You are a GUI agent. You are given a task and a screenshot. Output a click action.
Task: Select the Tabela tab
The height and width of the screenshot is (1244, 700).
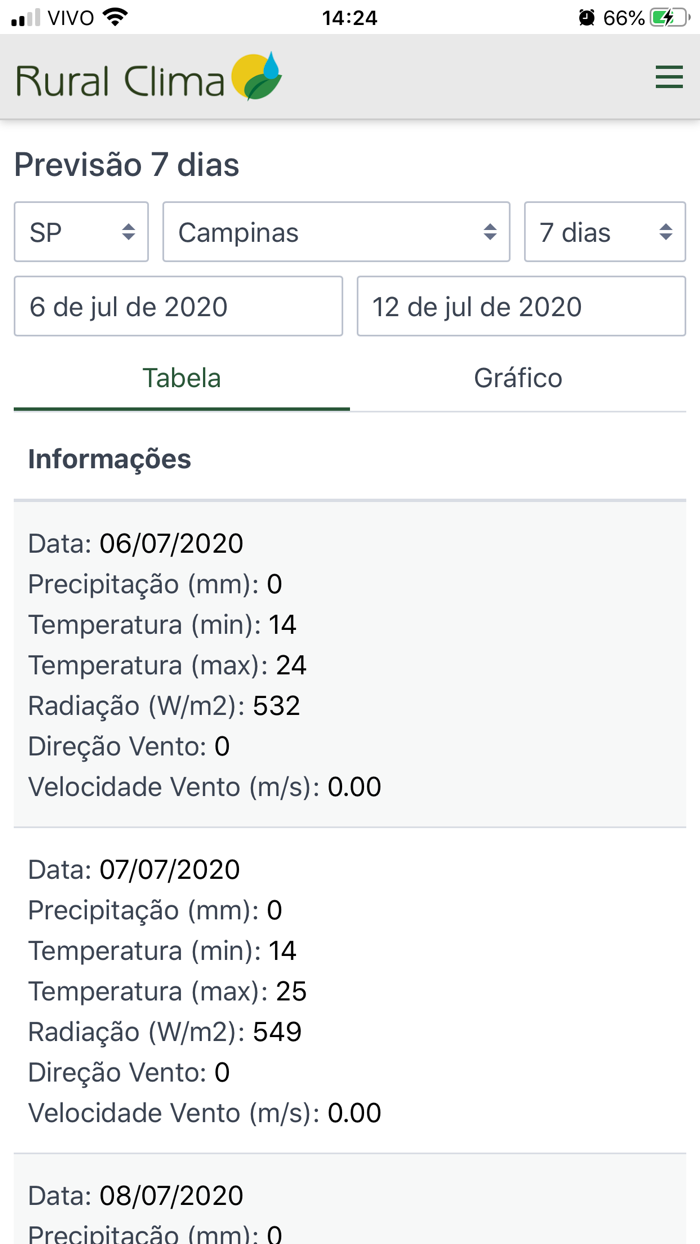181,377
